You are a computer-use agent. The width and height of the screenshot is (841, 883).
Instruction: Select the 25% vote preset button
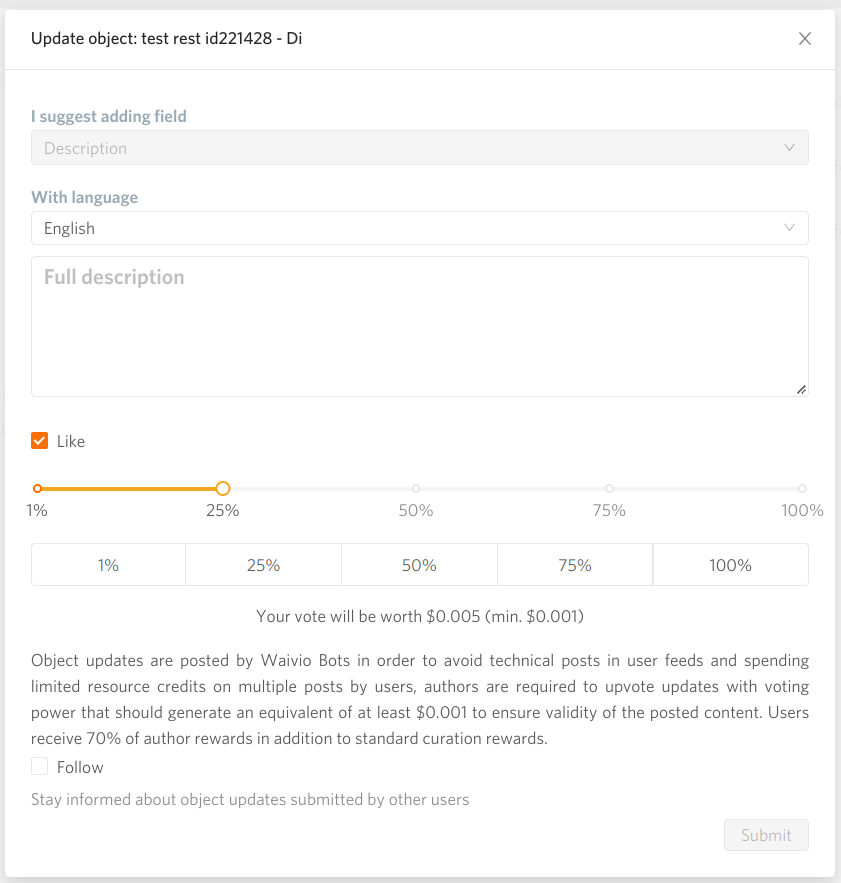(263, 565)
